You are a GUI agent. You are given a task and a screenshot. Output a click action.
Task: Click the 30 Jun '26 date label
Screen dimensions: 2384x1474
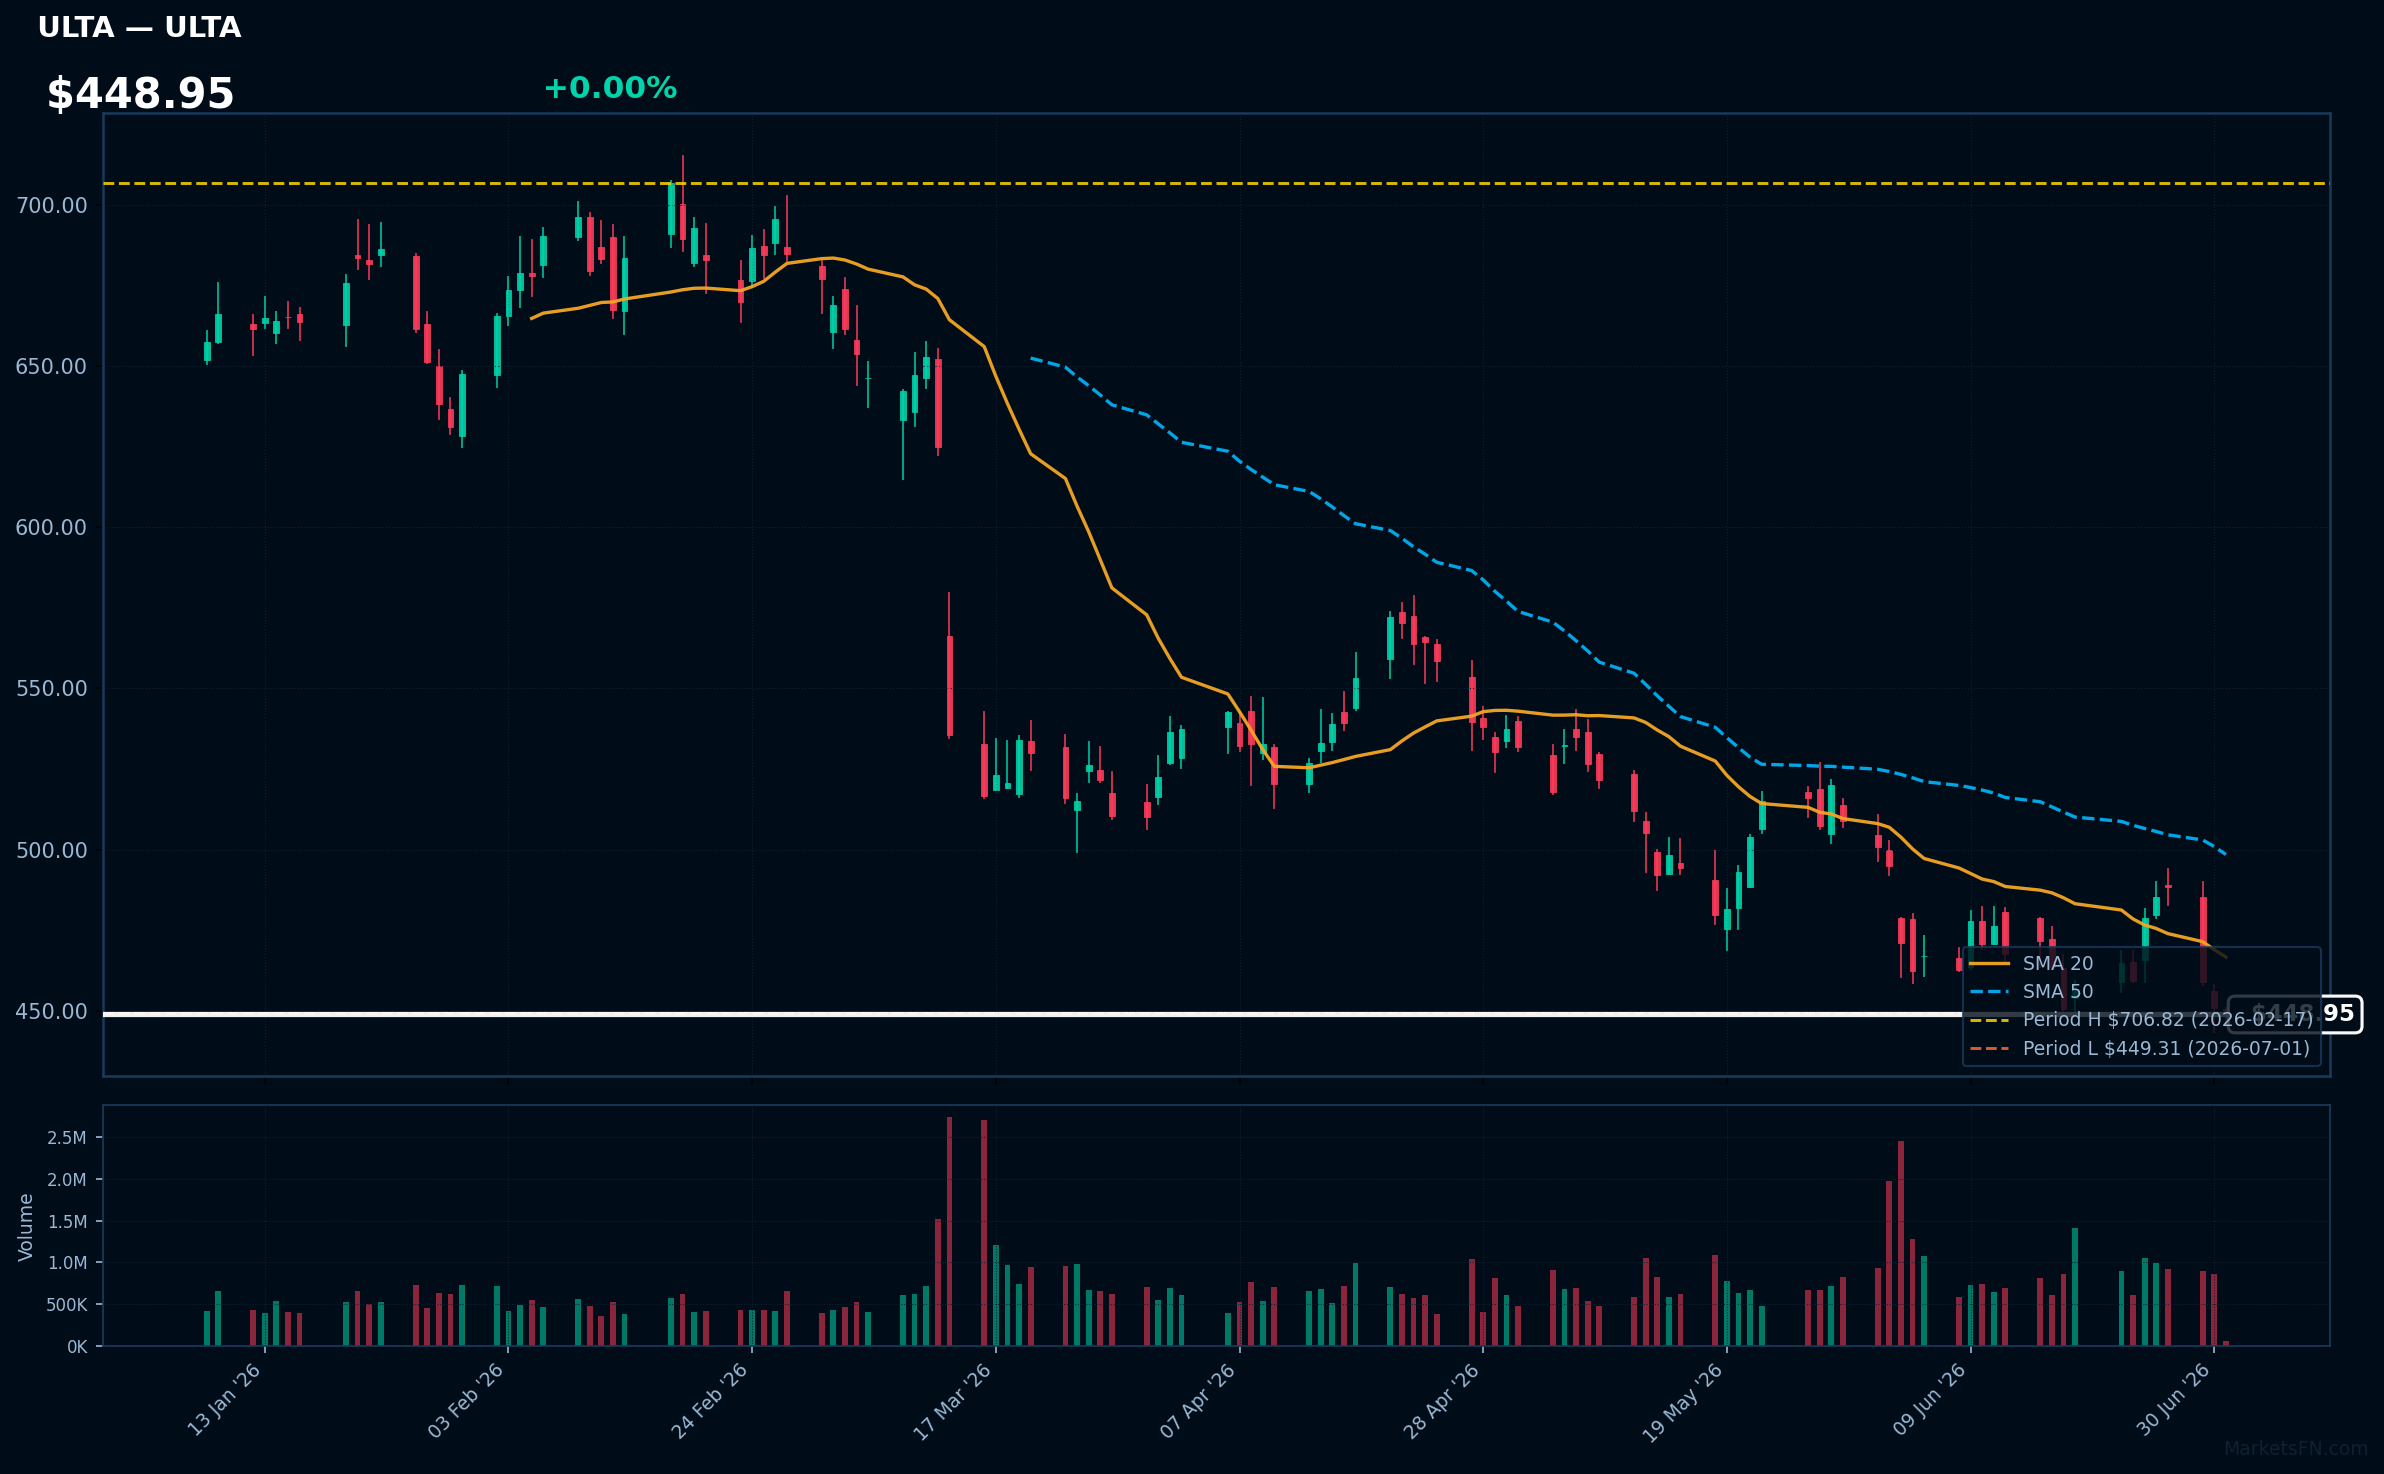[2173, 1399]
